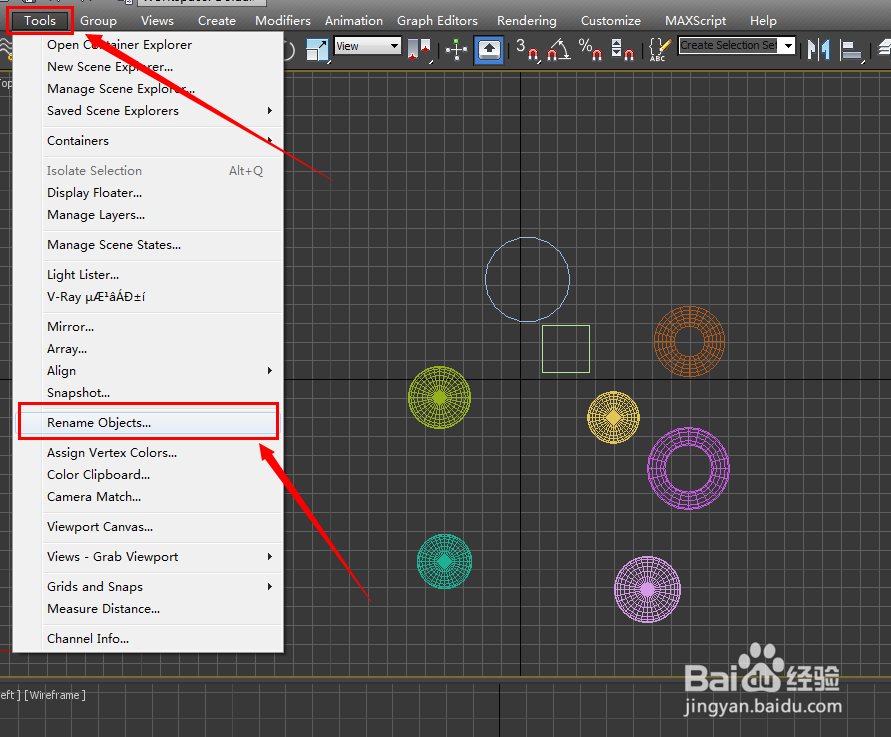The image size is (891, 737).
Task: Select the pink sphere object
Action: (x=647, y=590)
